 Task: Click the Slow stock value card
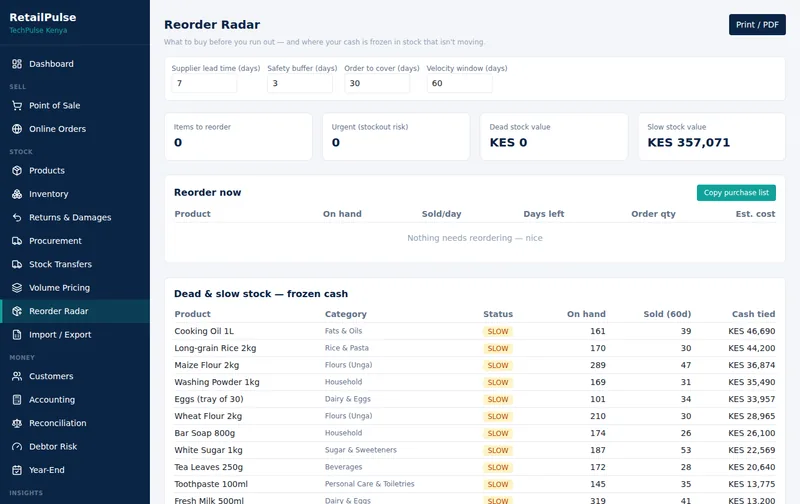coord(712,137)
